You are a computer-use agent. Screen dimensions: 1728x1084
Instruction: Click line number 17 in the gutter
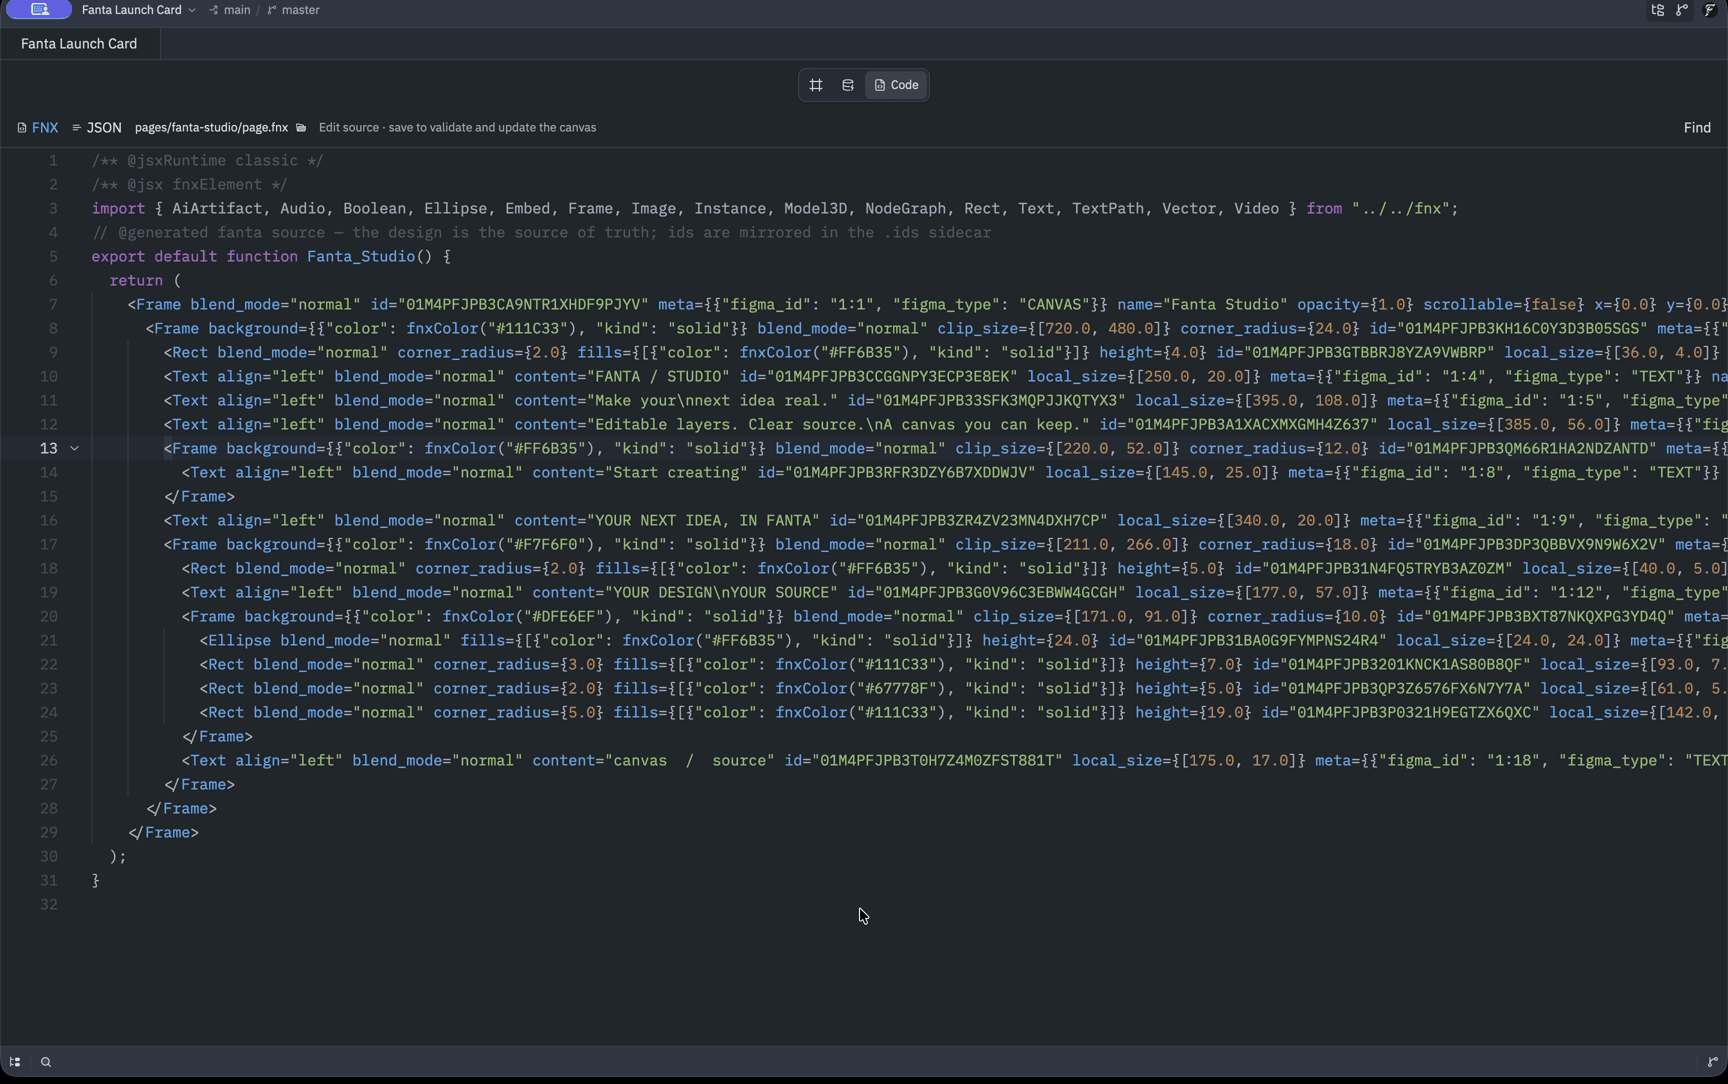point(49,545)
